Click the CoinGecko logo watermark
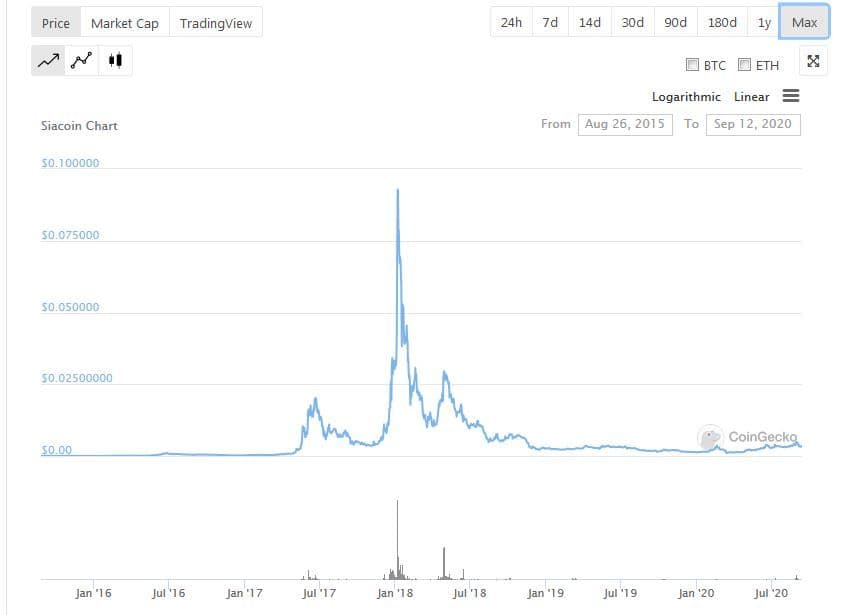 (x=748, y=437)
